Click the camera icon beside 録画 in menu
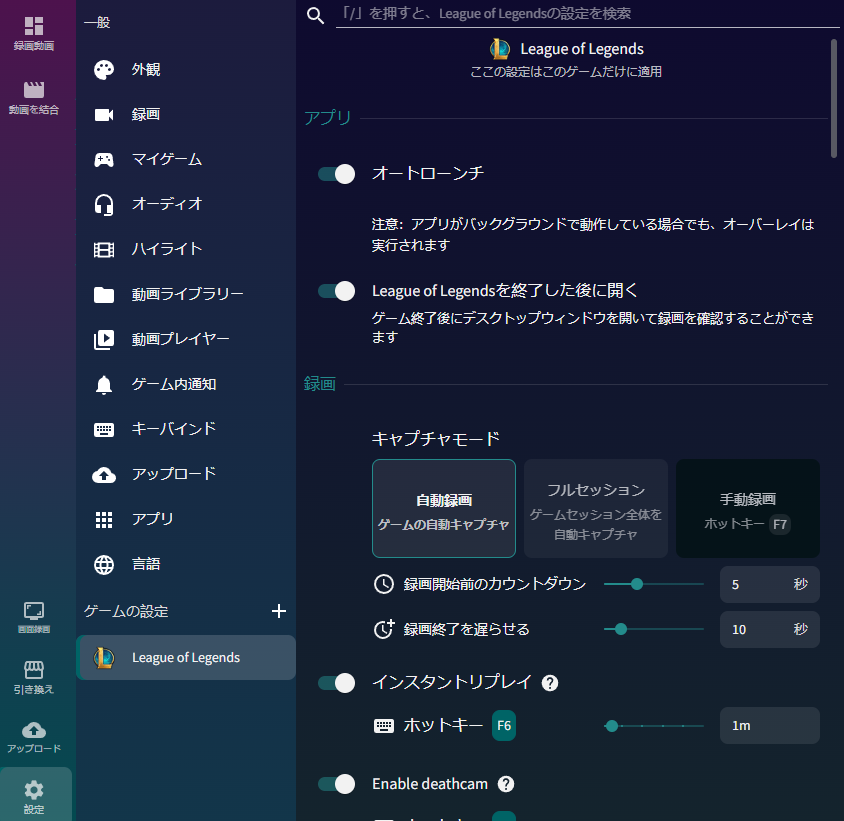This screenshot has height=821, width=844. (104, 115)
